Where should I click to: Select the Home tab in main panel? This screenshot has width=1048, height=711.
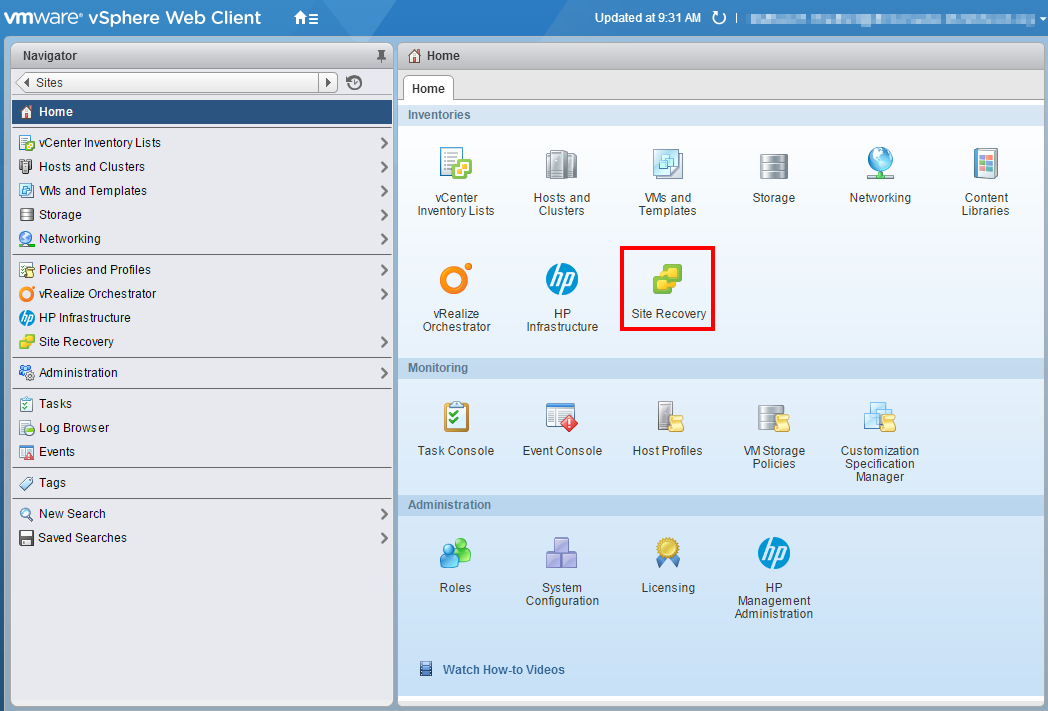(428, 89)
